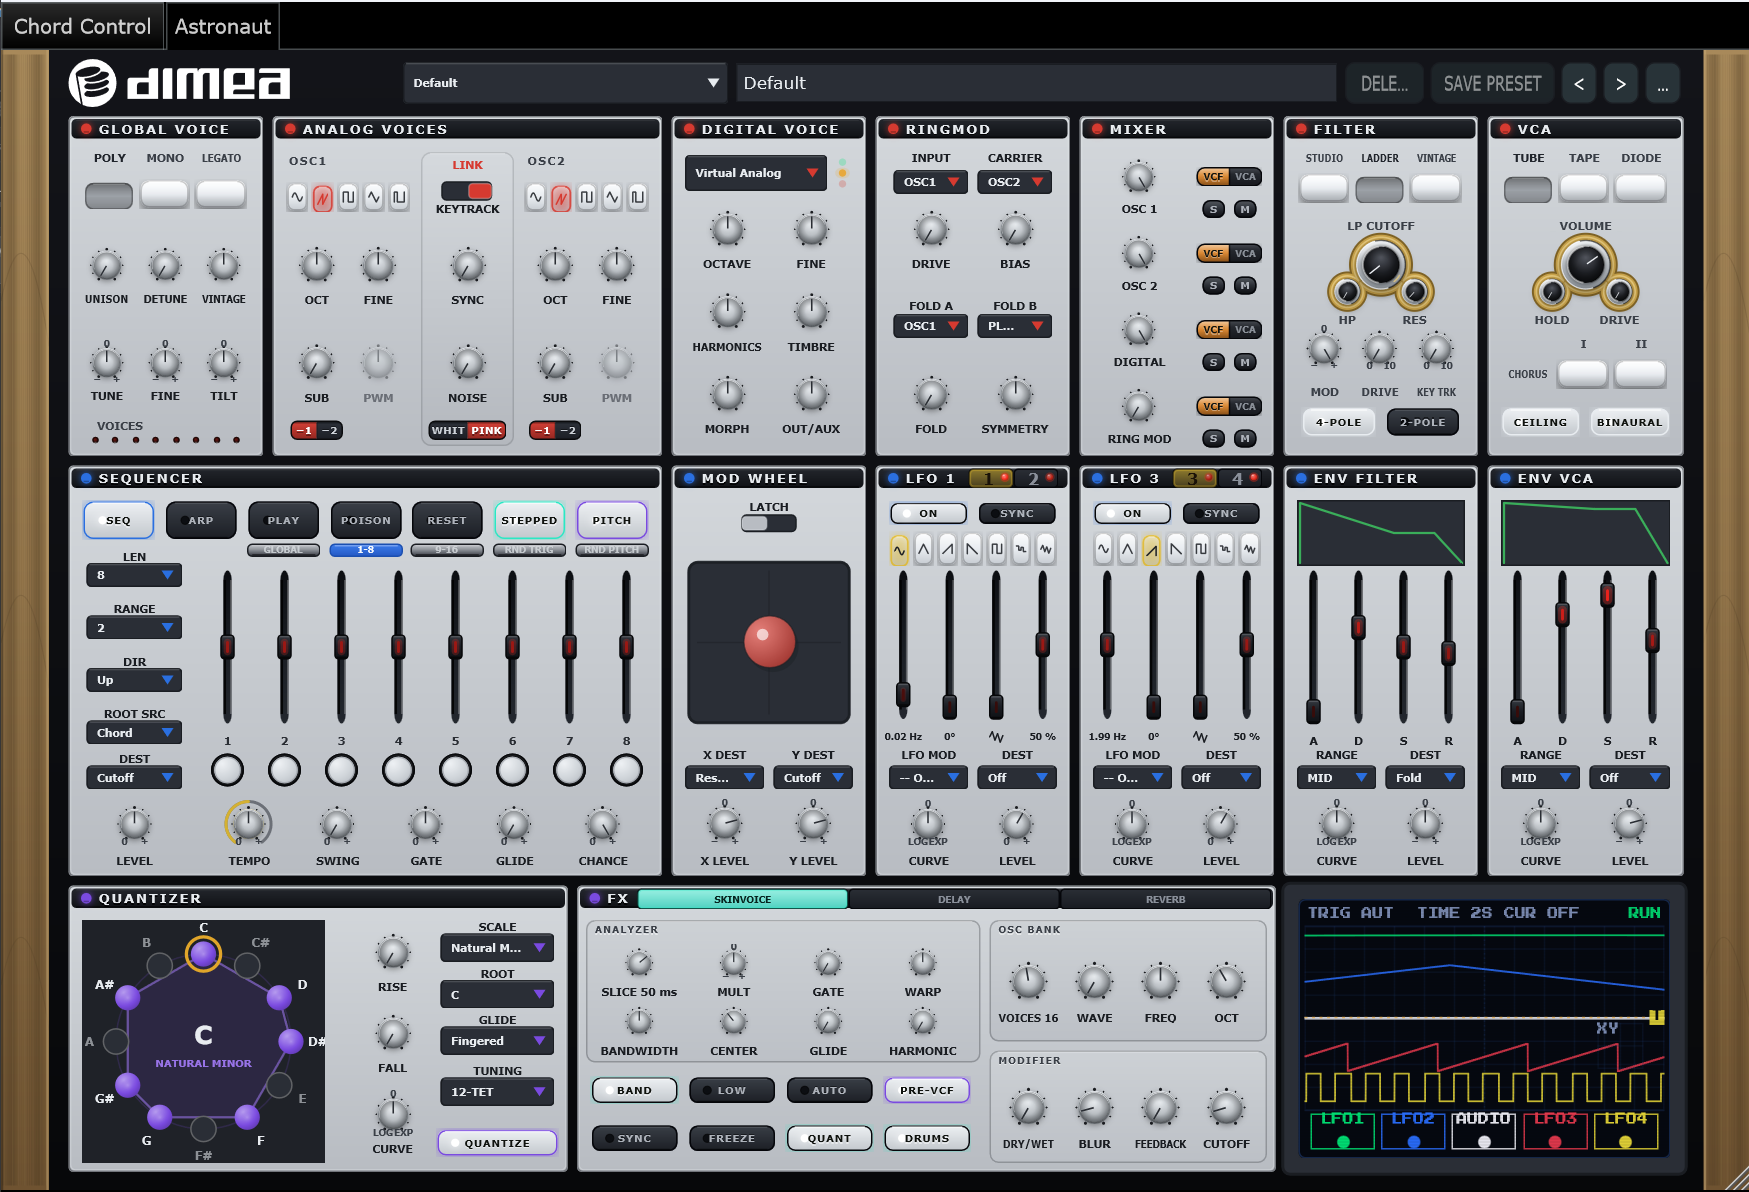Expand the Default preset bank dropdown
Screen dimensions: 1749x1192
point(565,83)
